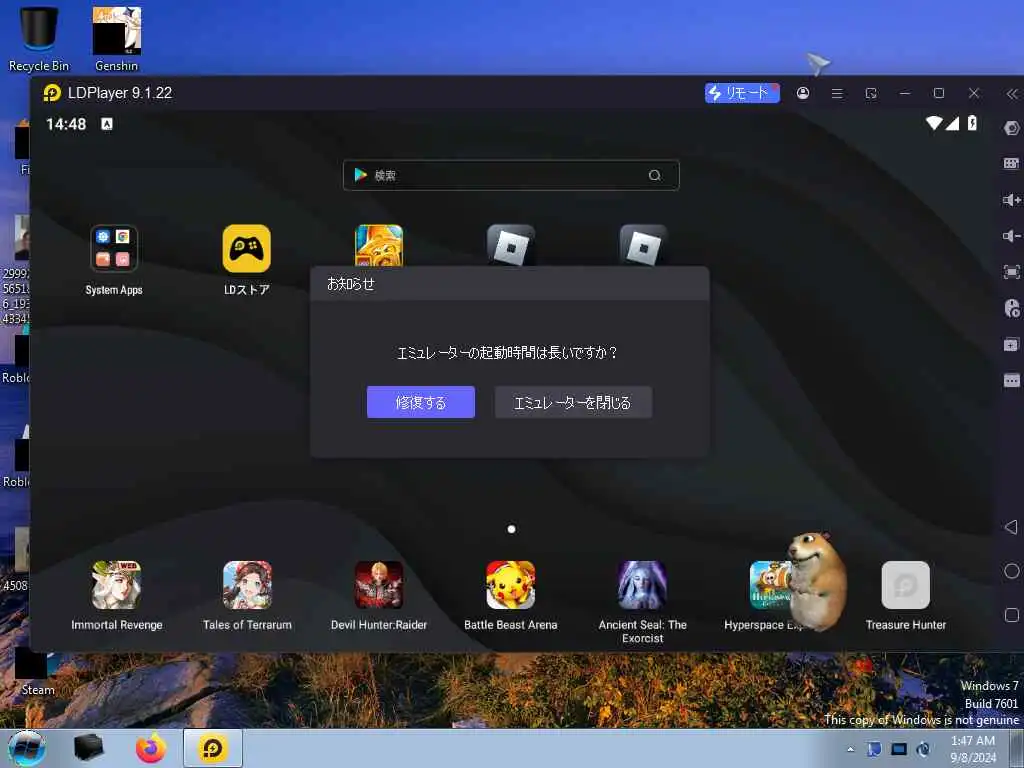Click the LDPlayer taskbar button
This screenshot has width=1024, height=768.
tap(213, 748)
